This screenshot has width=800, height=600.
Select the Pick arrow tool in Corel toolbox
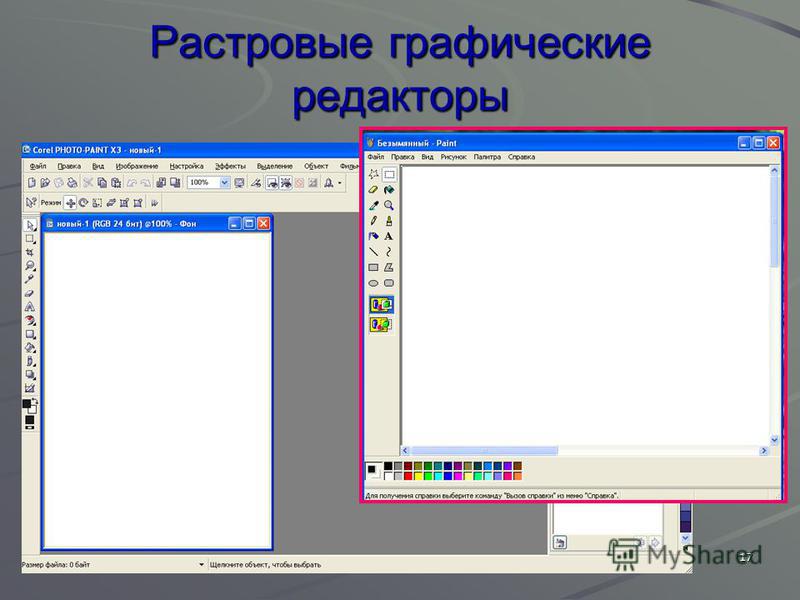pyautogui.click(x=30, y=225)
